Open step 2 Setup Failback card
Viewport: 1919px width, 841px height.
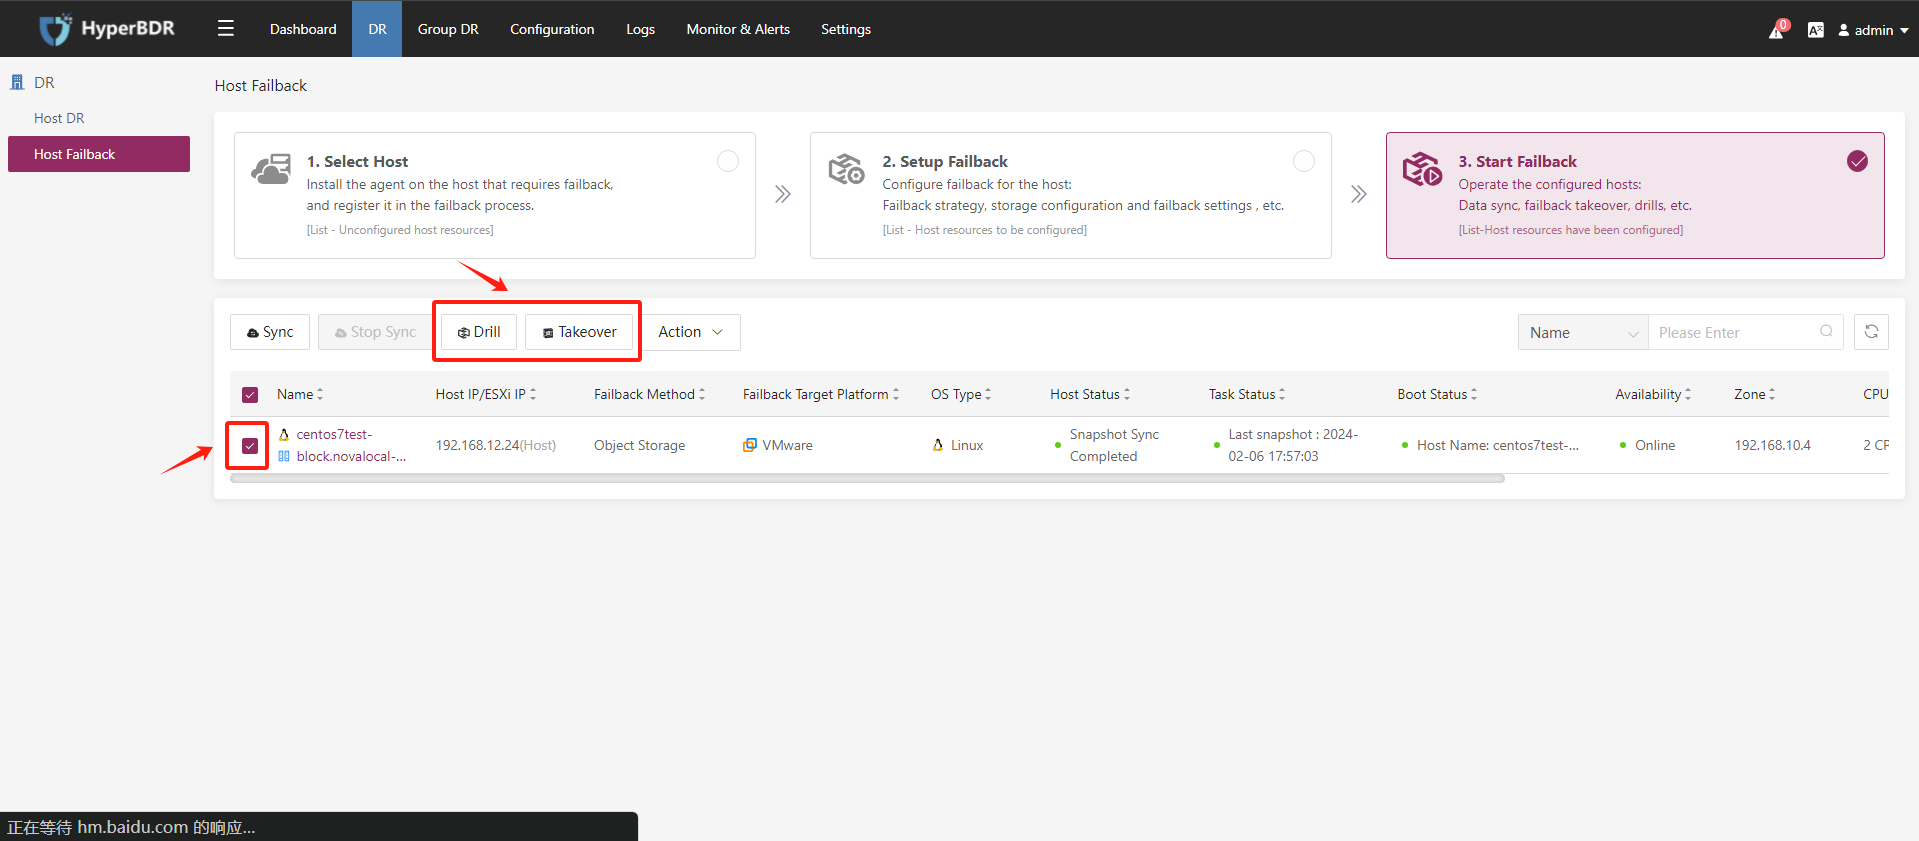pos(1070,195)
